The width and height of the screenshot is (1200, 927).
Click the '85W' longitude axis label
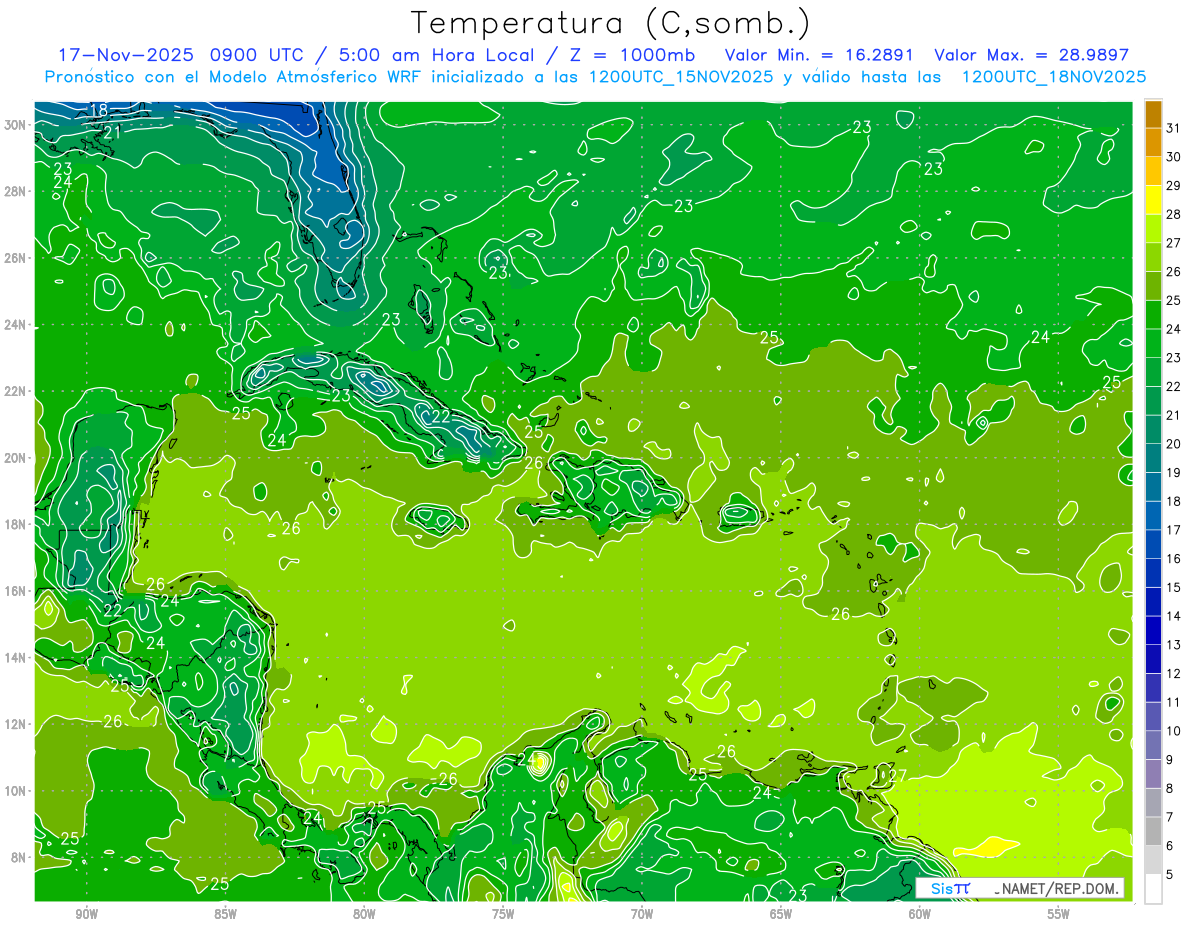(x=225, y=914)
